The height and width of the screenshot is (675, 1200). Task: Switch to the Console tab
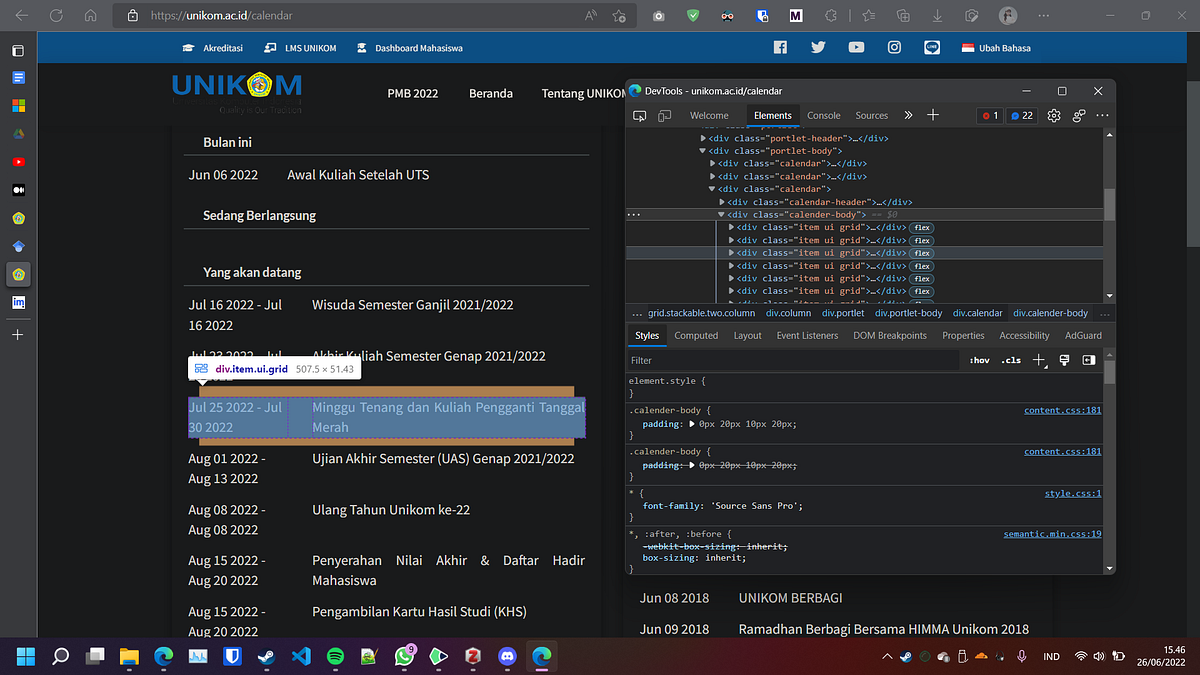click(823, 115)
